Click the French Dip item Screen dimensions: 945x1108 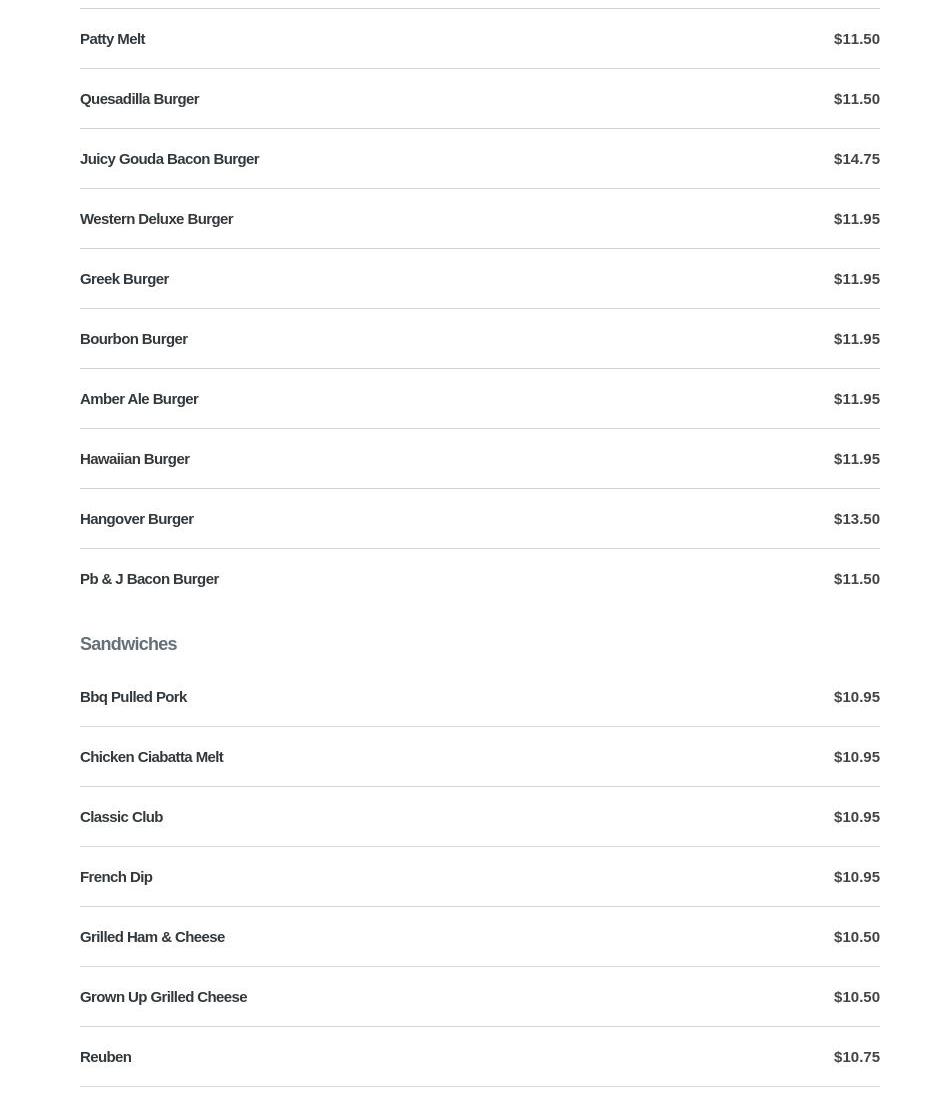point(116,877)
